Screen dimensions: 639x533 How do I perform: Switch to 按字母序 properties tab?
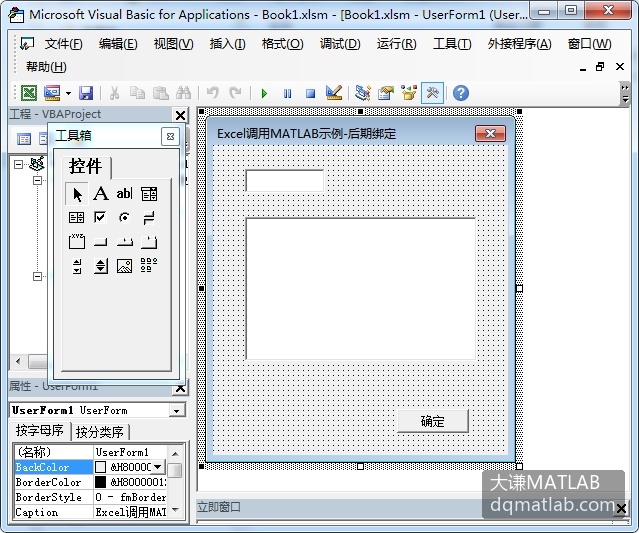click(x=40, y=430)
